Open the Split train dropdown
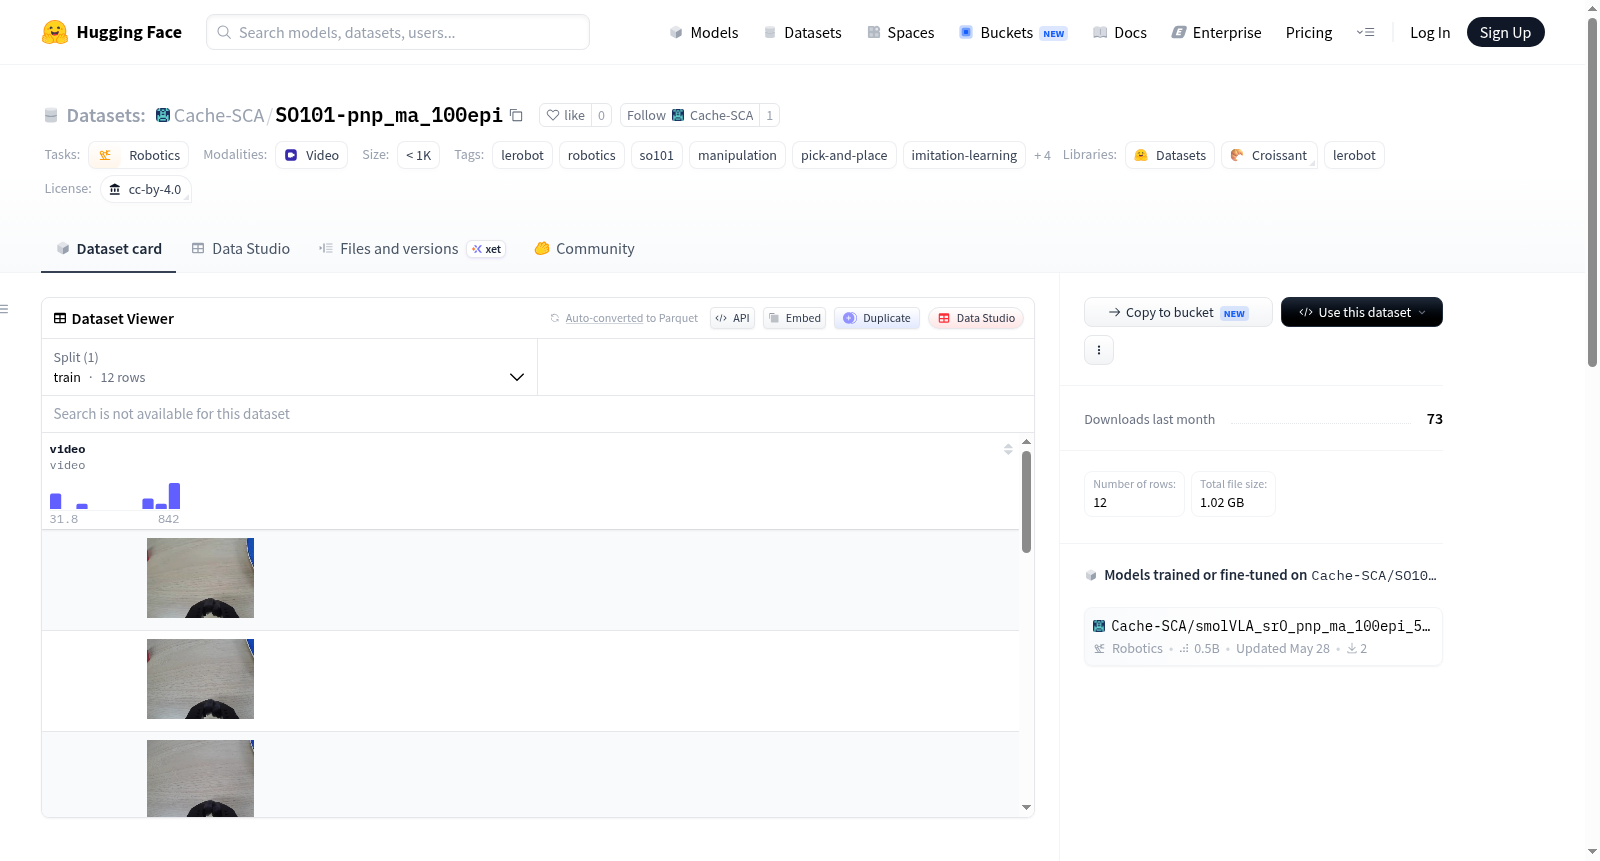Screen dimensions: 1600x861 tap(289, 367)
